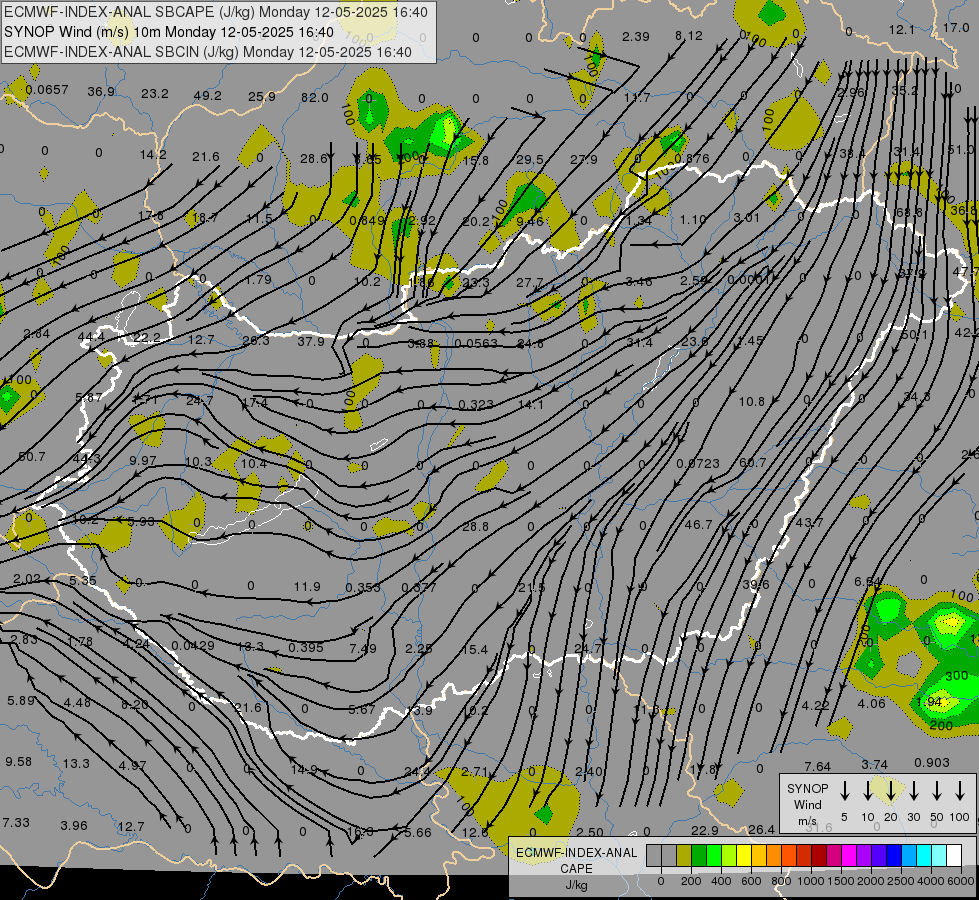The image size is (979, 900).
Task: Click the map value '60.7'
Action: point(752,462)
